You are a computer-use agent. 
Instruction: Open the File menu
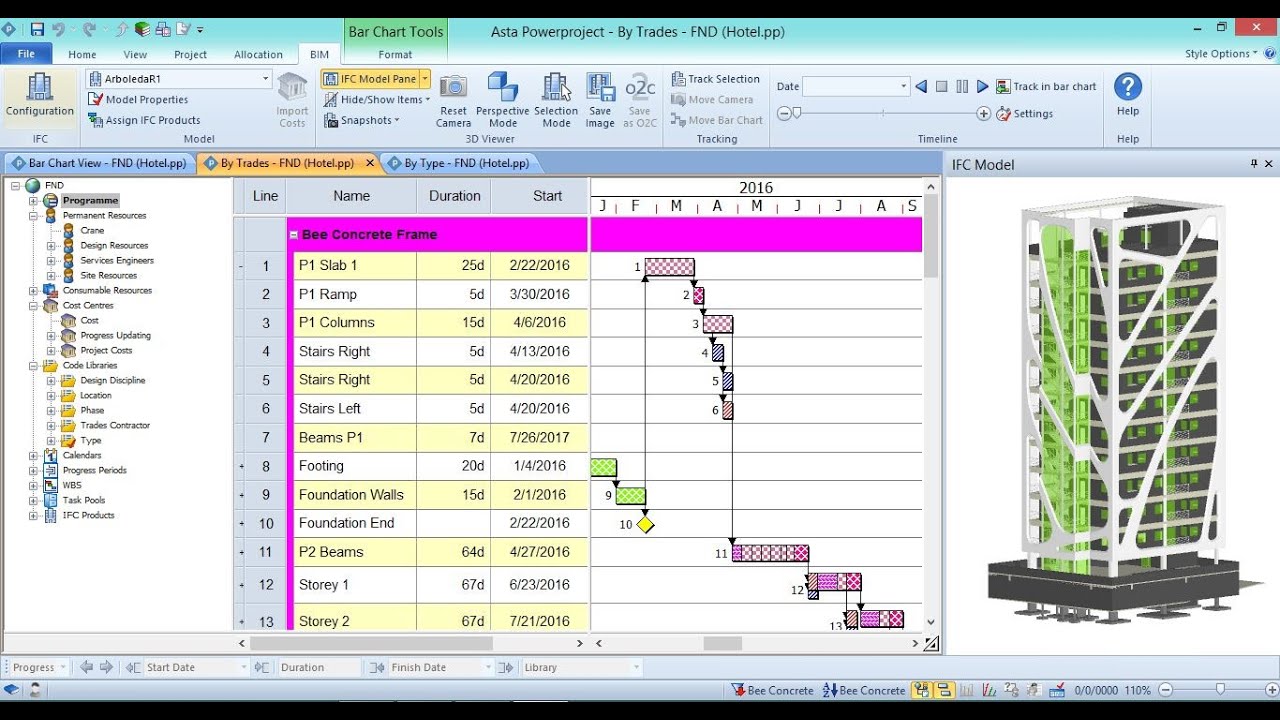point(26,54)
